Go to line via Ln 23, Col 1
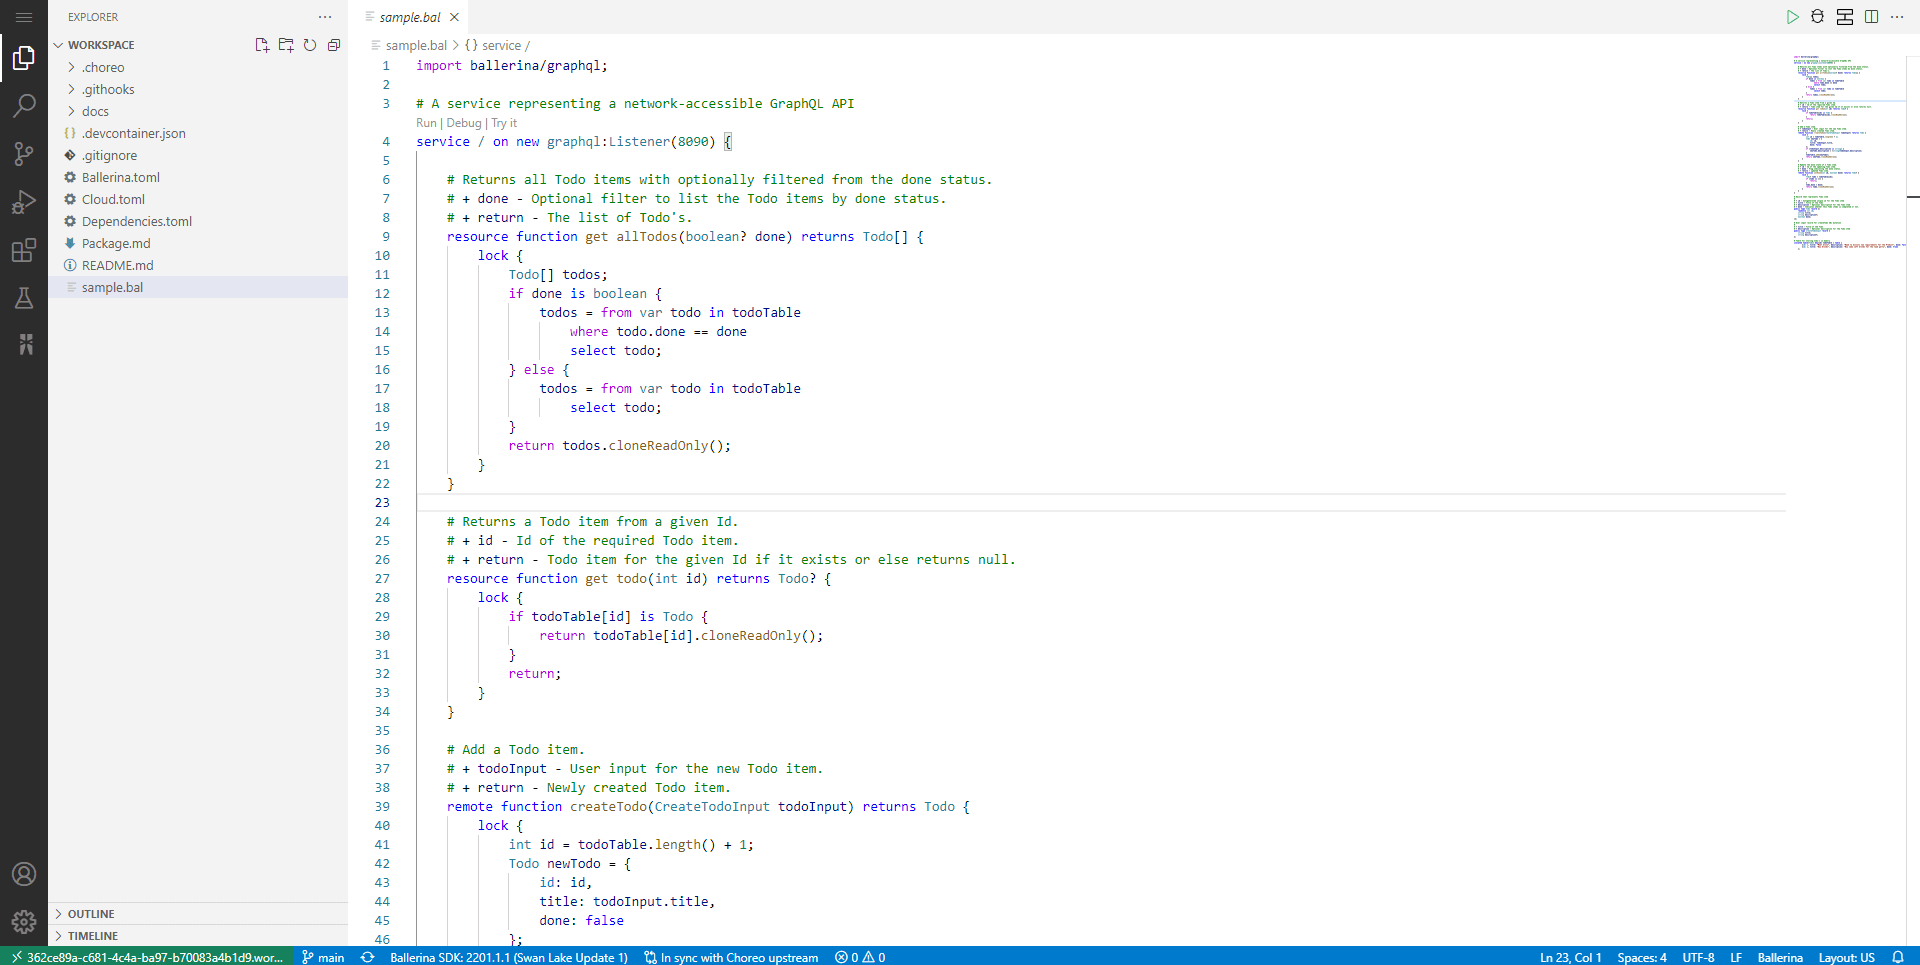 coord(1570,957)
